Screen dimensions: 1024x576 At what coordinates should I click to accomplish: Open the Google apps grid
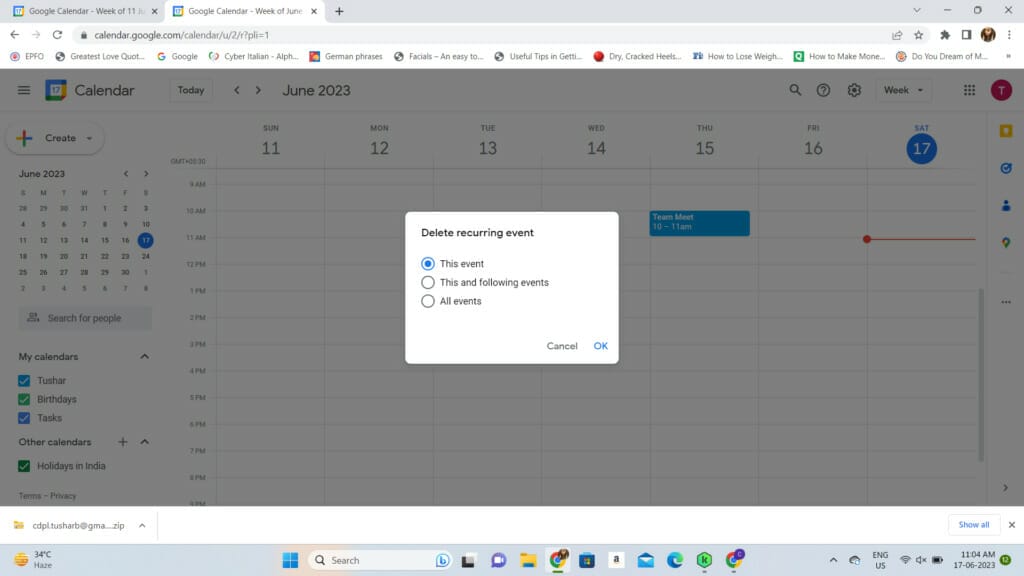(969, 90)
